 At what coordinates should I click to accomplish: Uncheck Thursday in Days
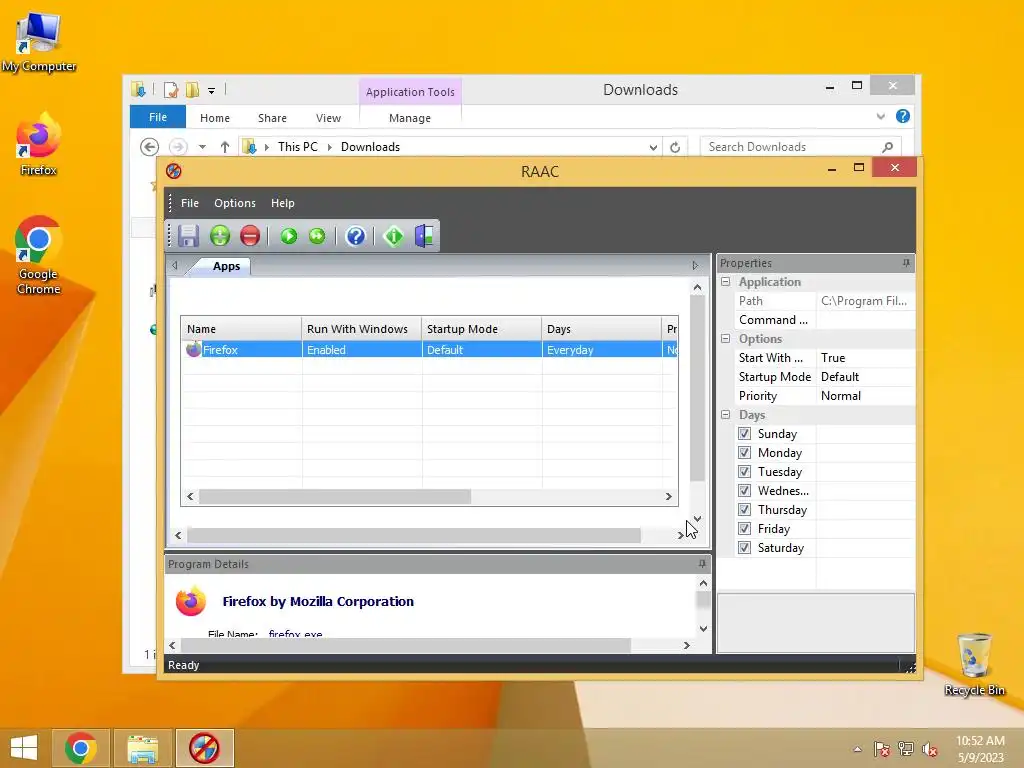click(744, 509)
